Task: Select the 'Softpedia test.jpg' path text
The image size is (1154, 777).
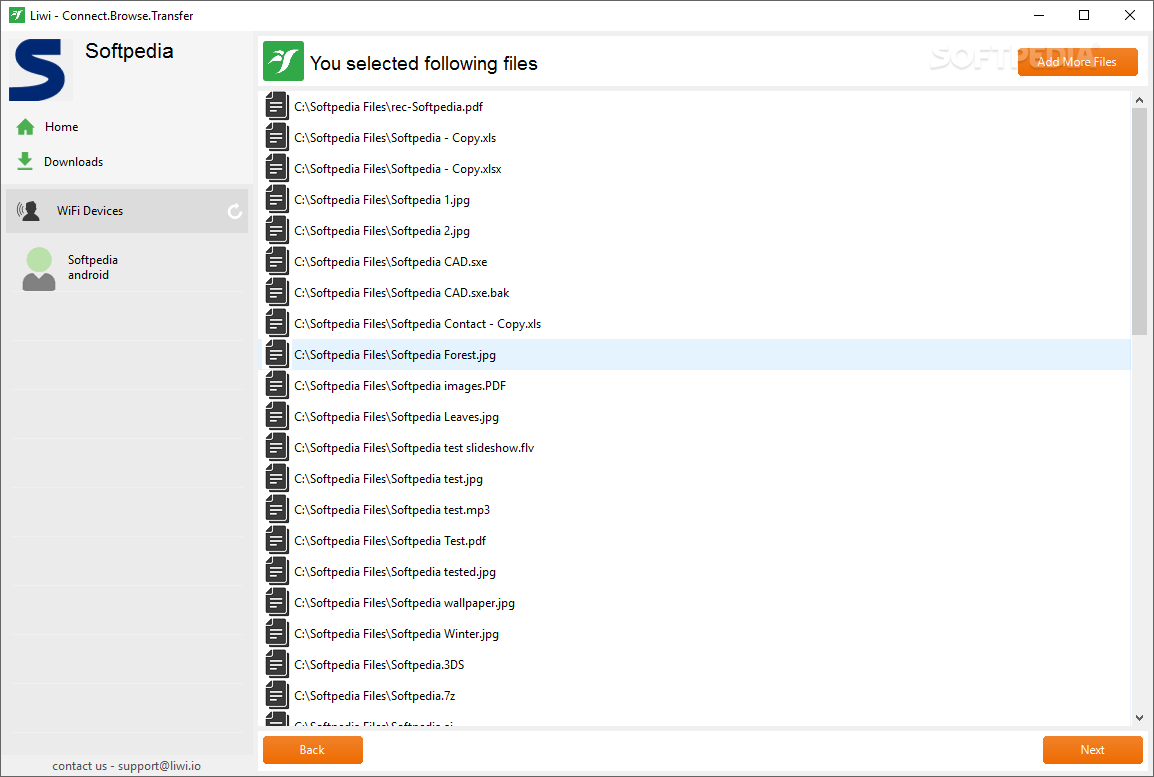Action: 389,478
